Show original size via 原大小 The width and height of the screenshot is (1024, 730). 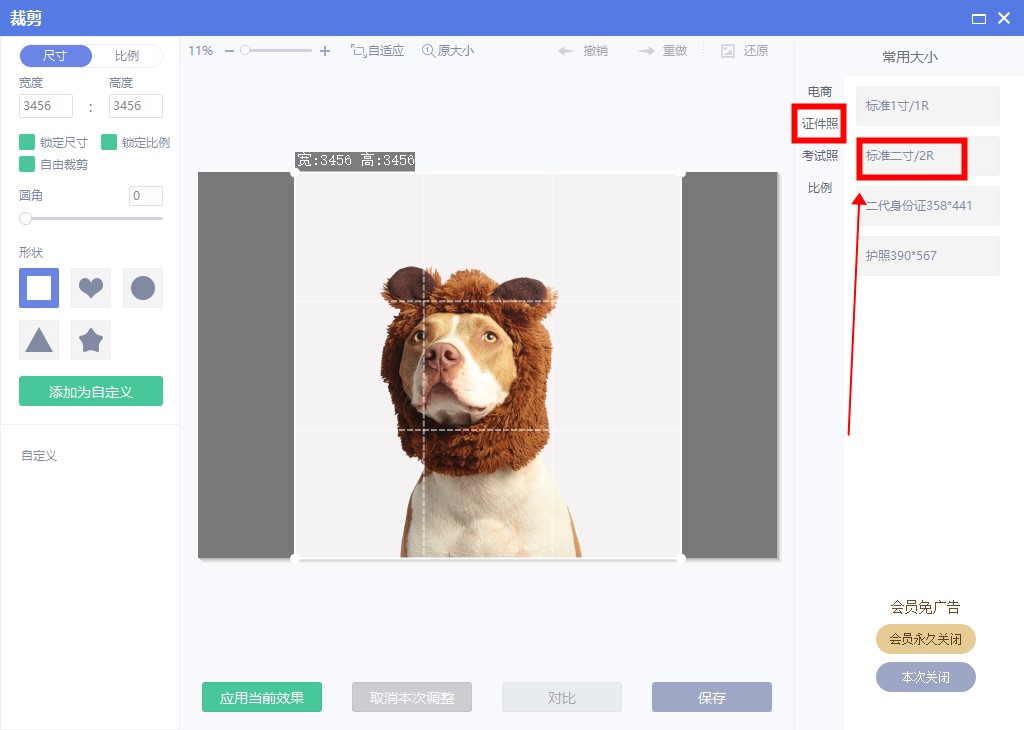point(447,51)
